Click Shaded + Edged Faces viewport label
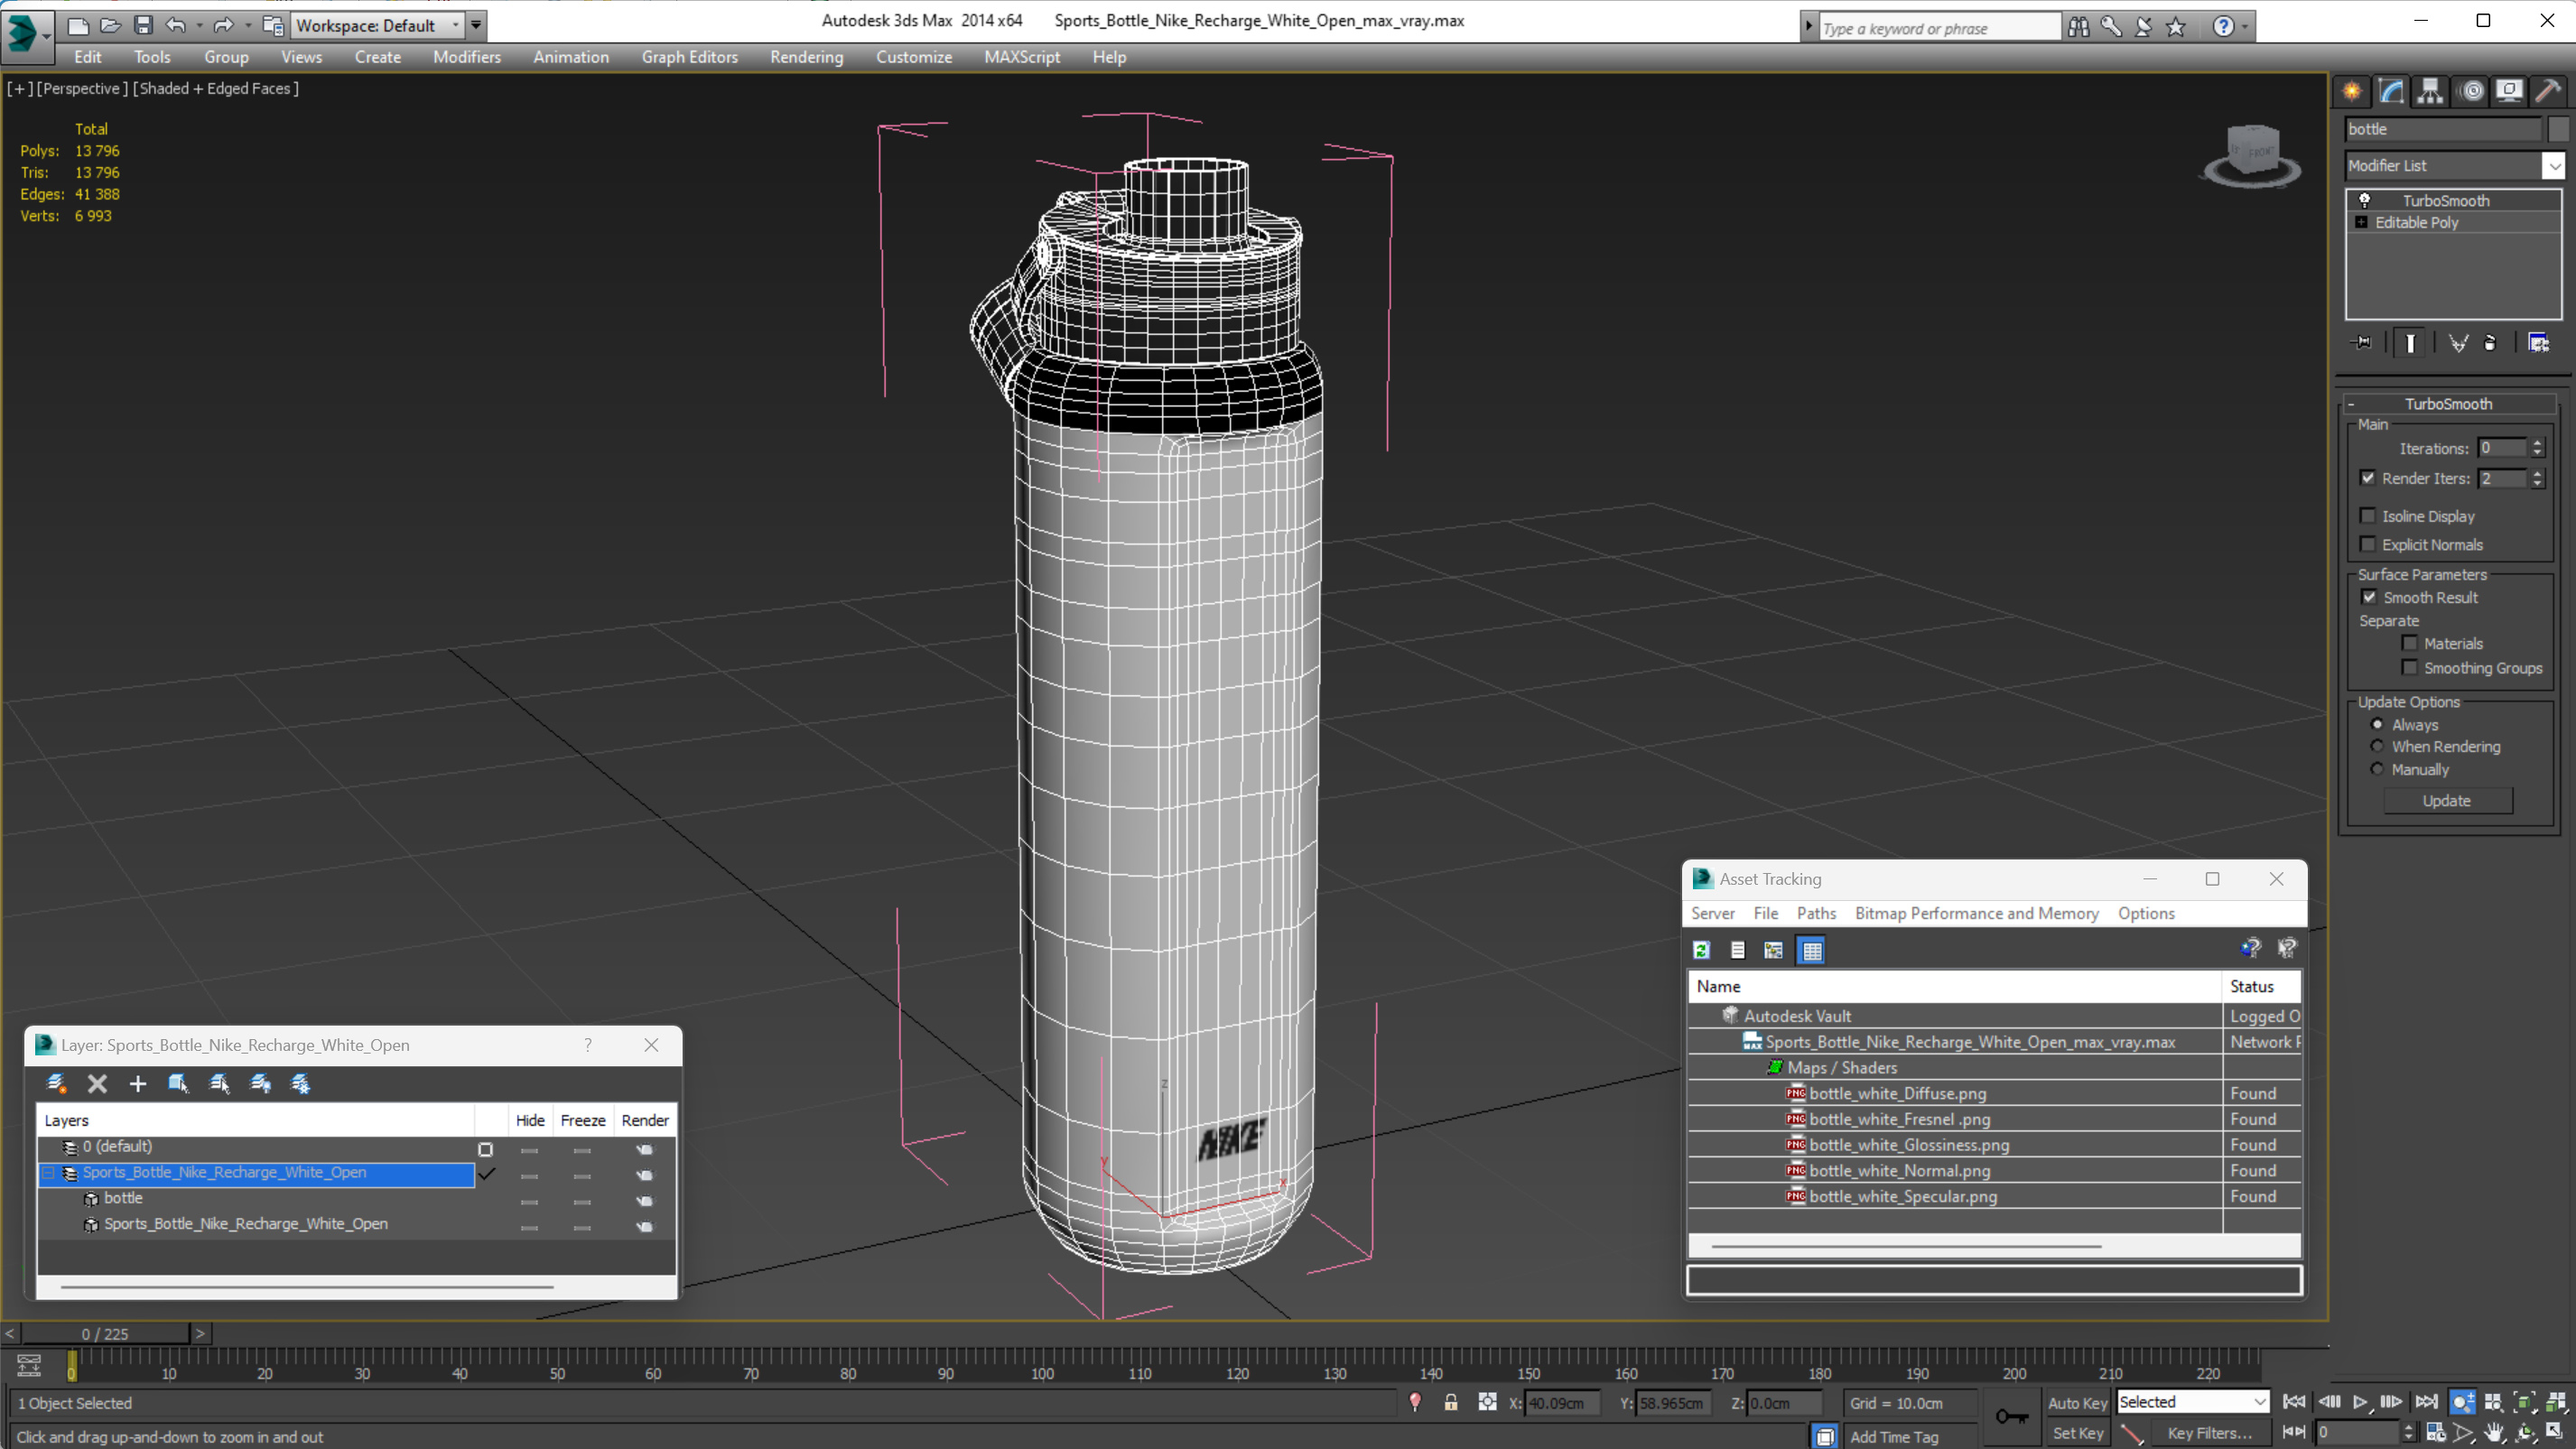Viewport: 2576px width, 1449px height. pyautogui.click(x=216, y=88)
